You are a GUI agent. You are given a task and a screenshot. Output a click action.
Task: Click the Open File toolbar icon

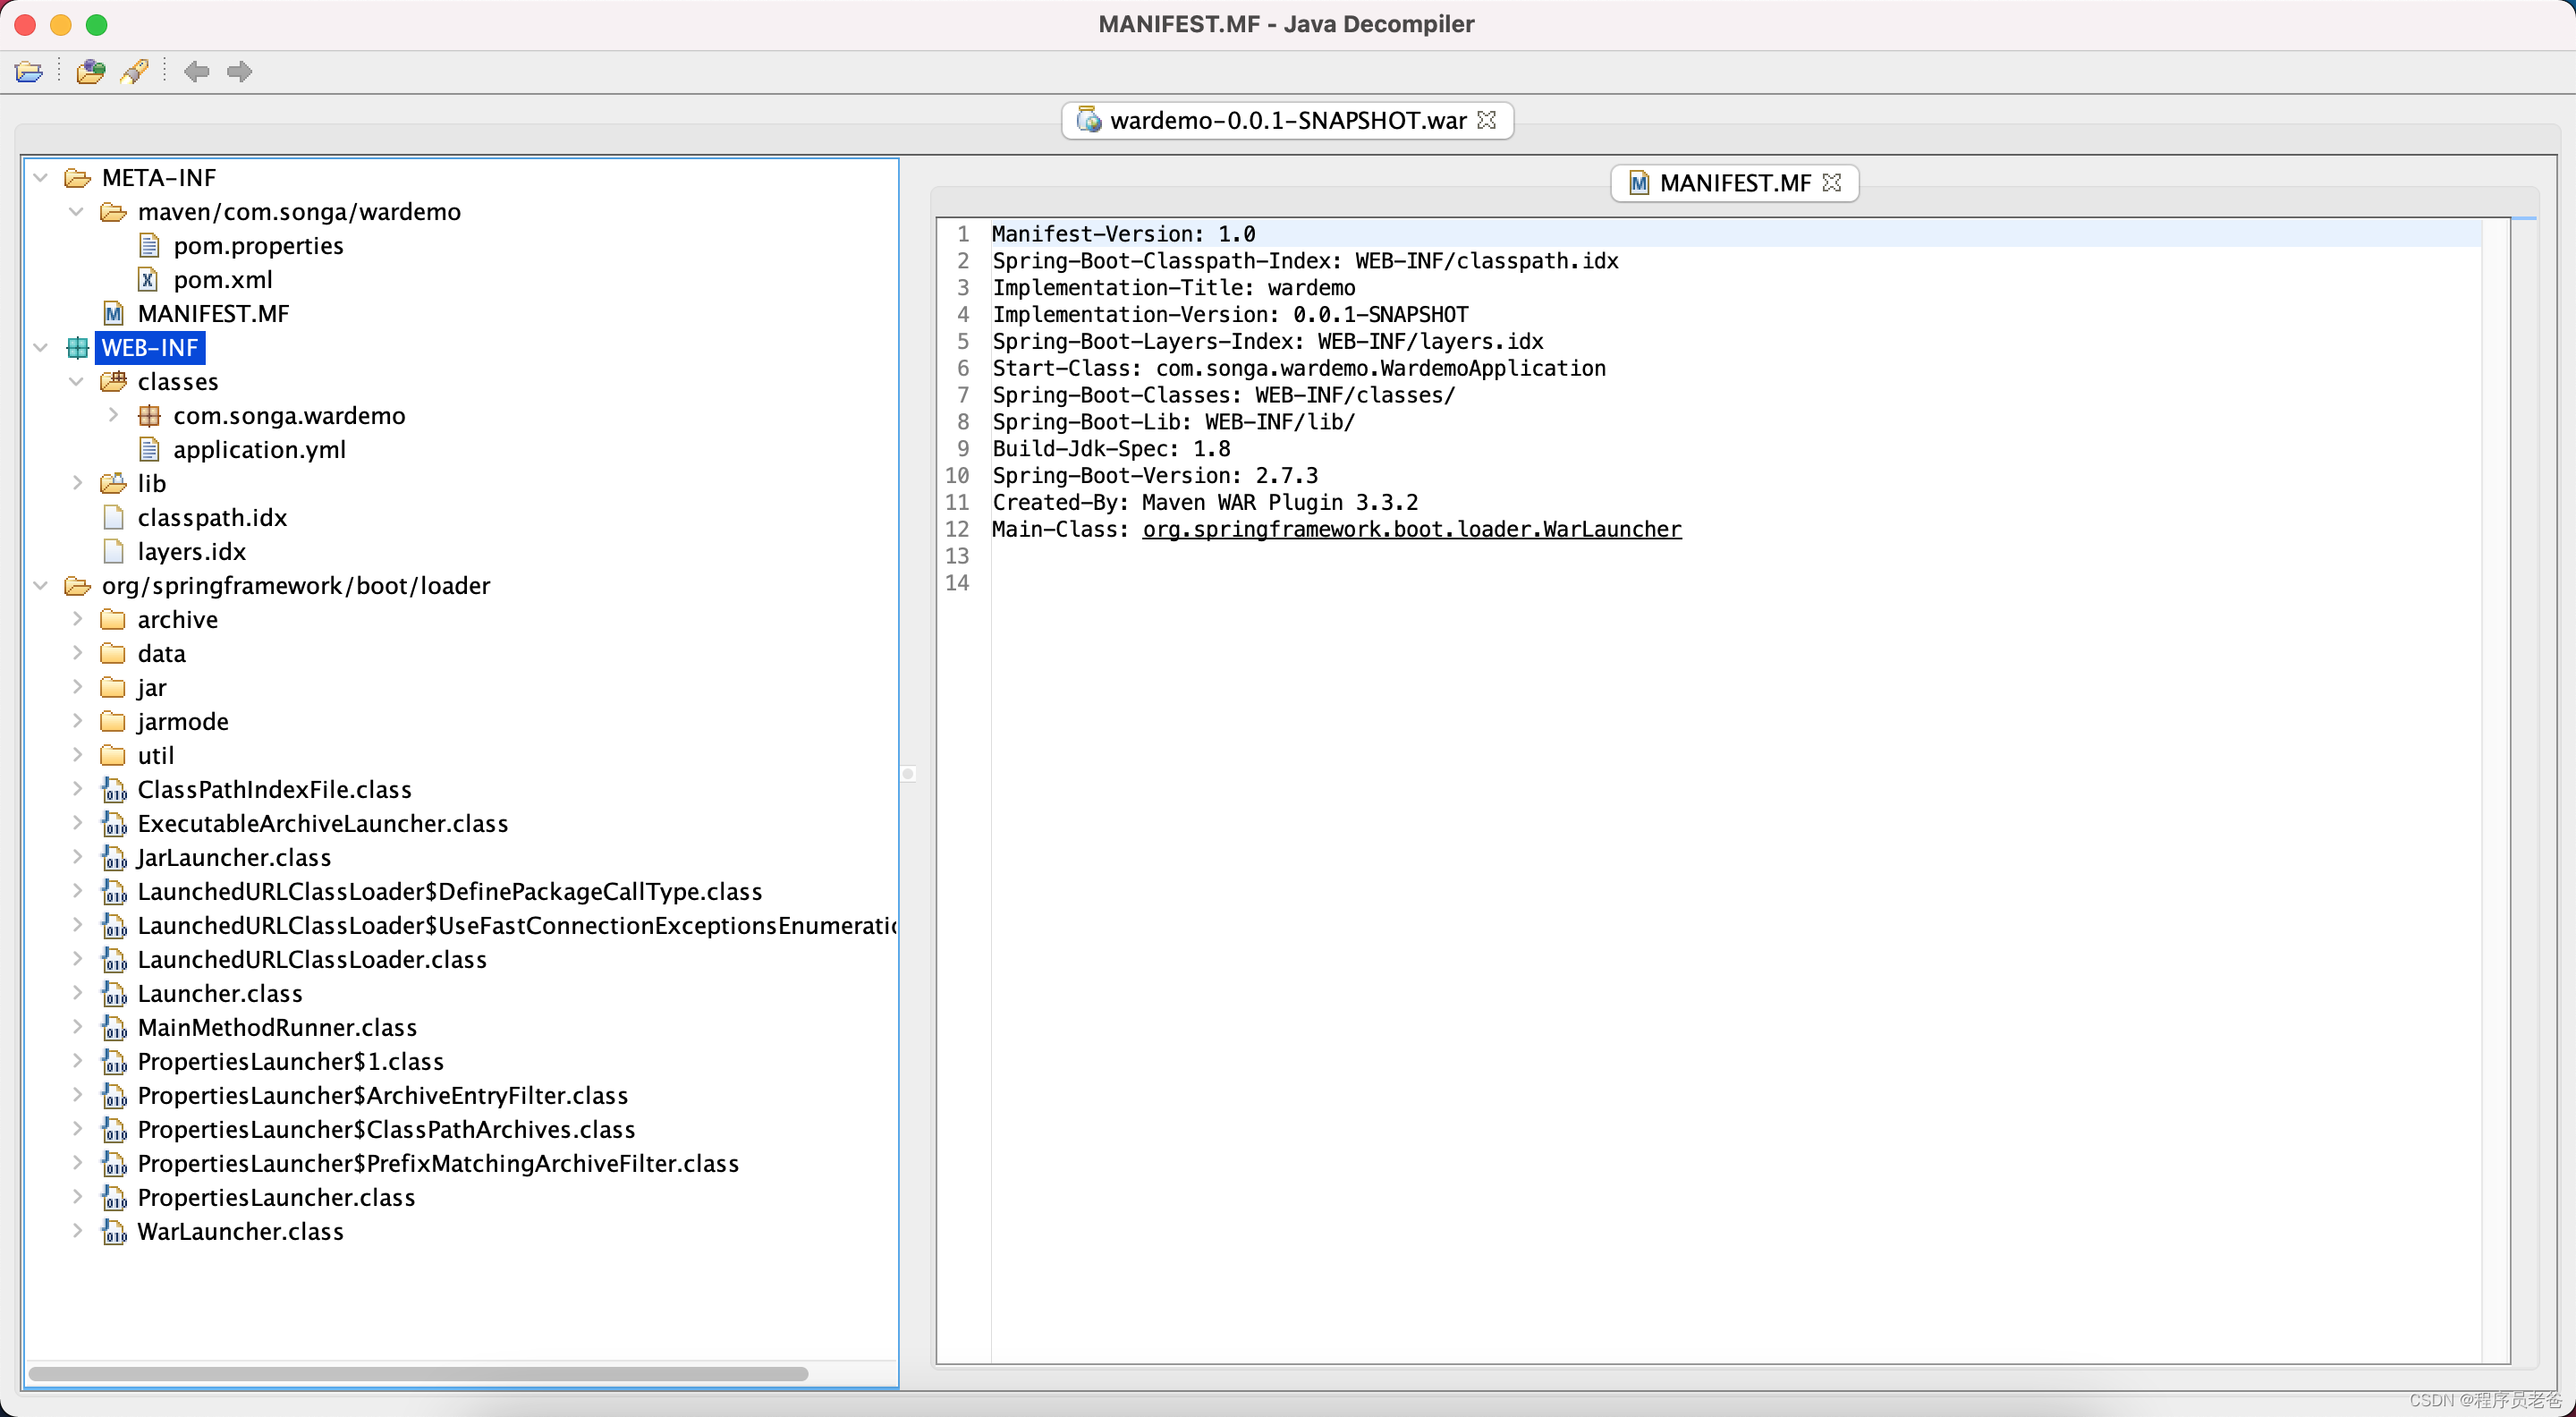(29, 71)
